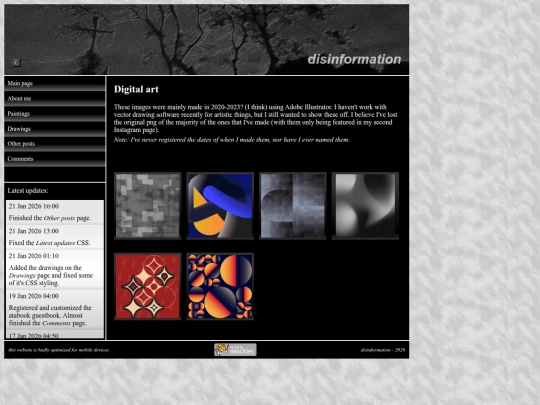Click the mobile devices footer notice
Screen dimensions: 540x405
coord(59,350)
